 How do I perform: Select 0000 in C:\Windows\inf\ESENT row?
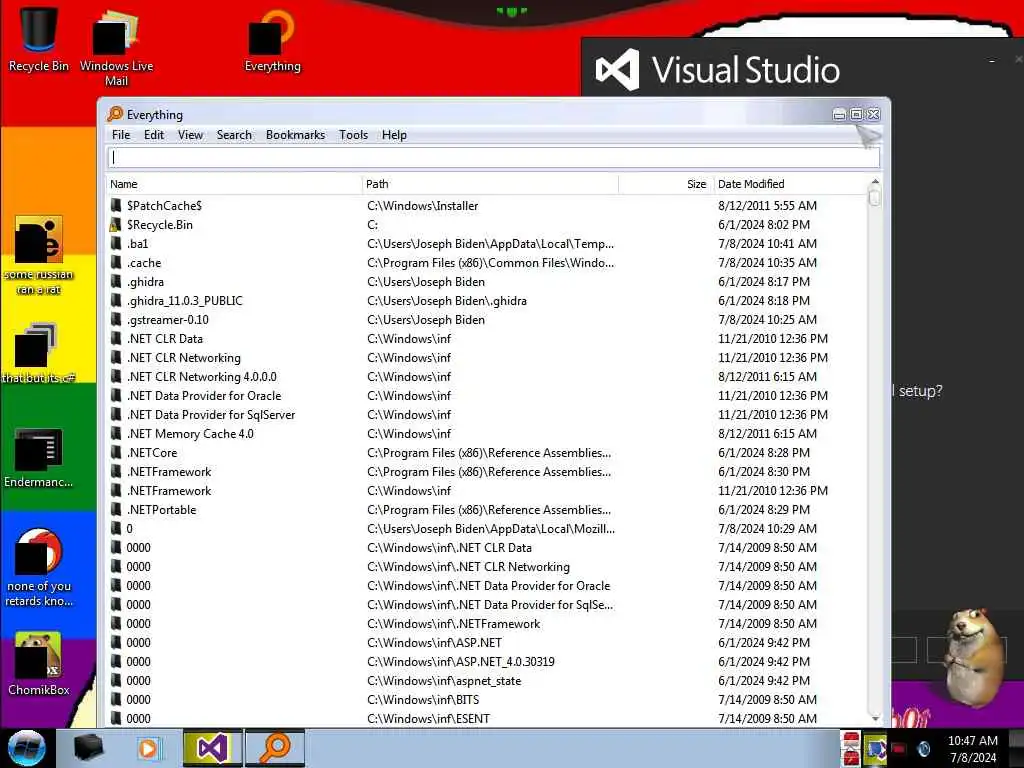point(487,718)
